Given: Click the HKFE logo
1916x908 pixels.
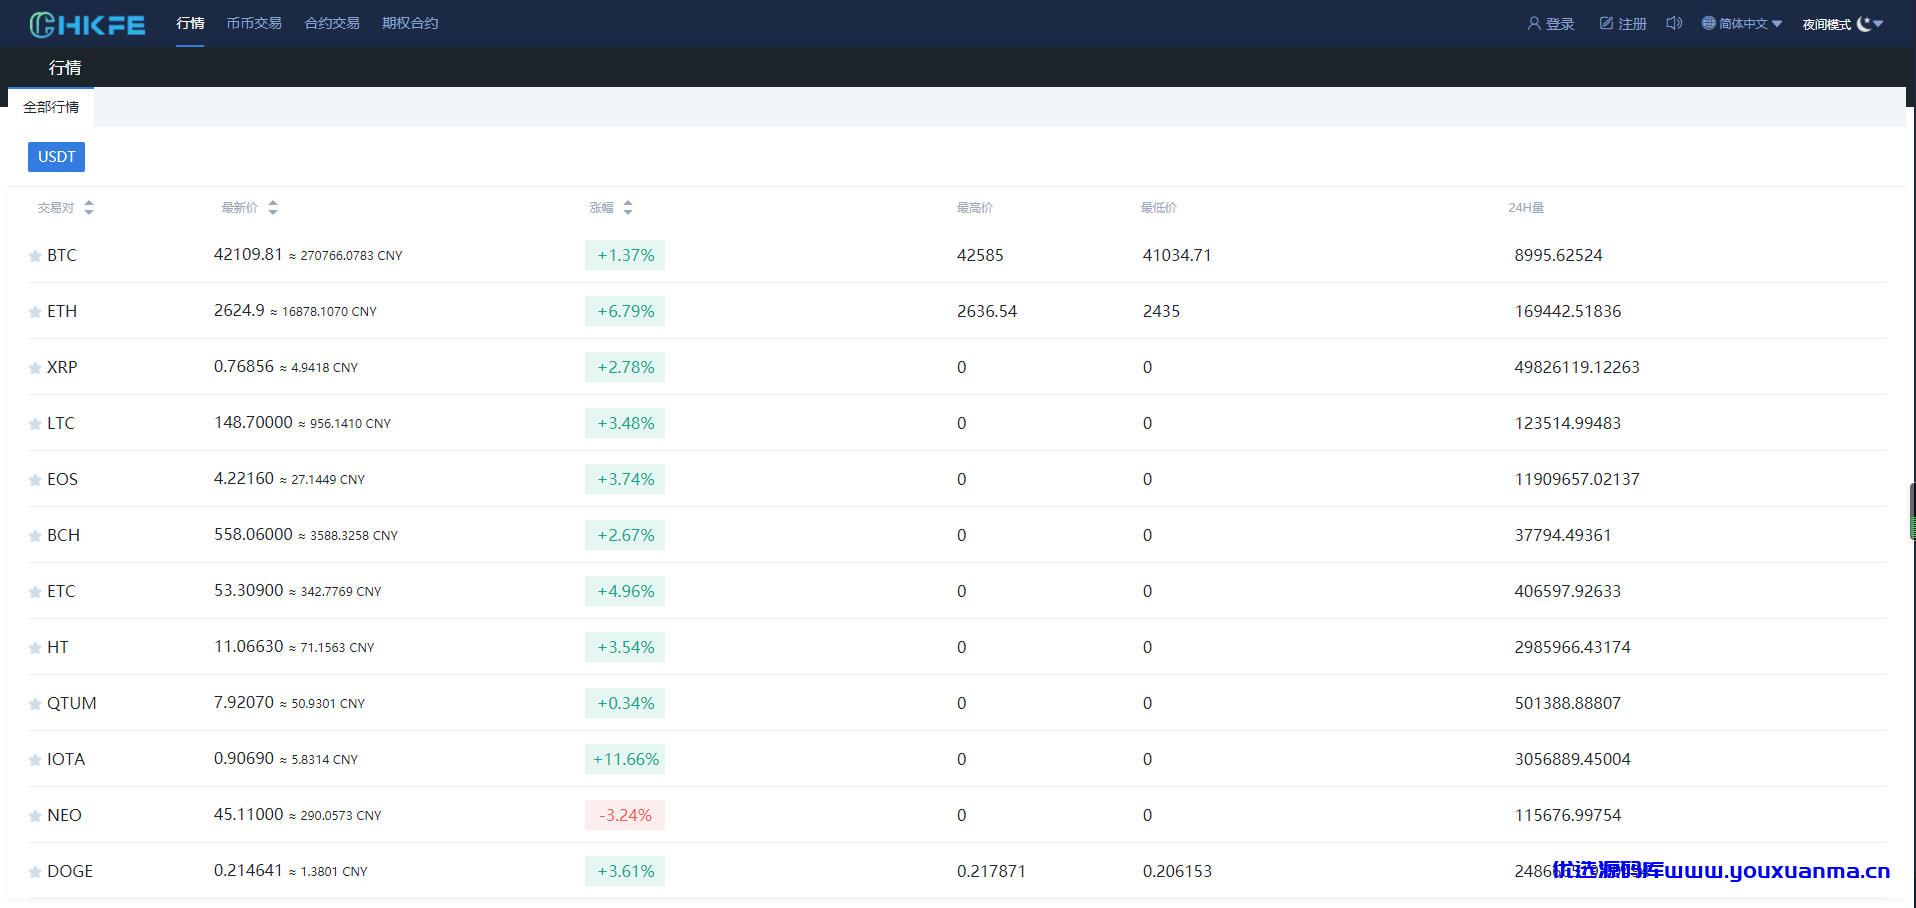Looking at the screenshot, I should (87, 24).
